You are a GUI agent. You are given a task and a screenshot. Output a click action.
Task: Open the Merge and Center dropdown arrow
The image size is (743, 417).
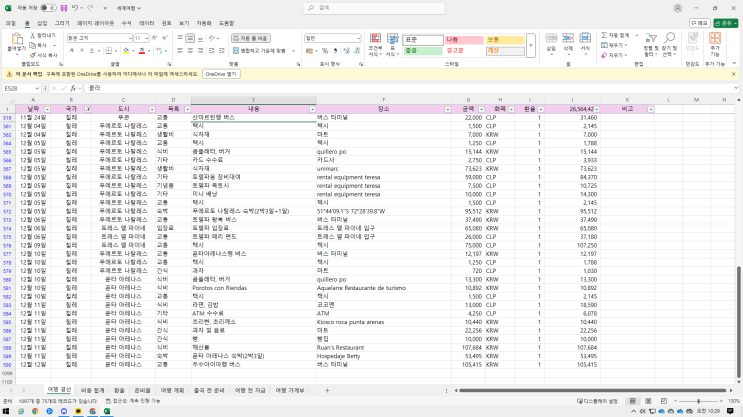293,51
